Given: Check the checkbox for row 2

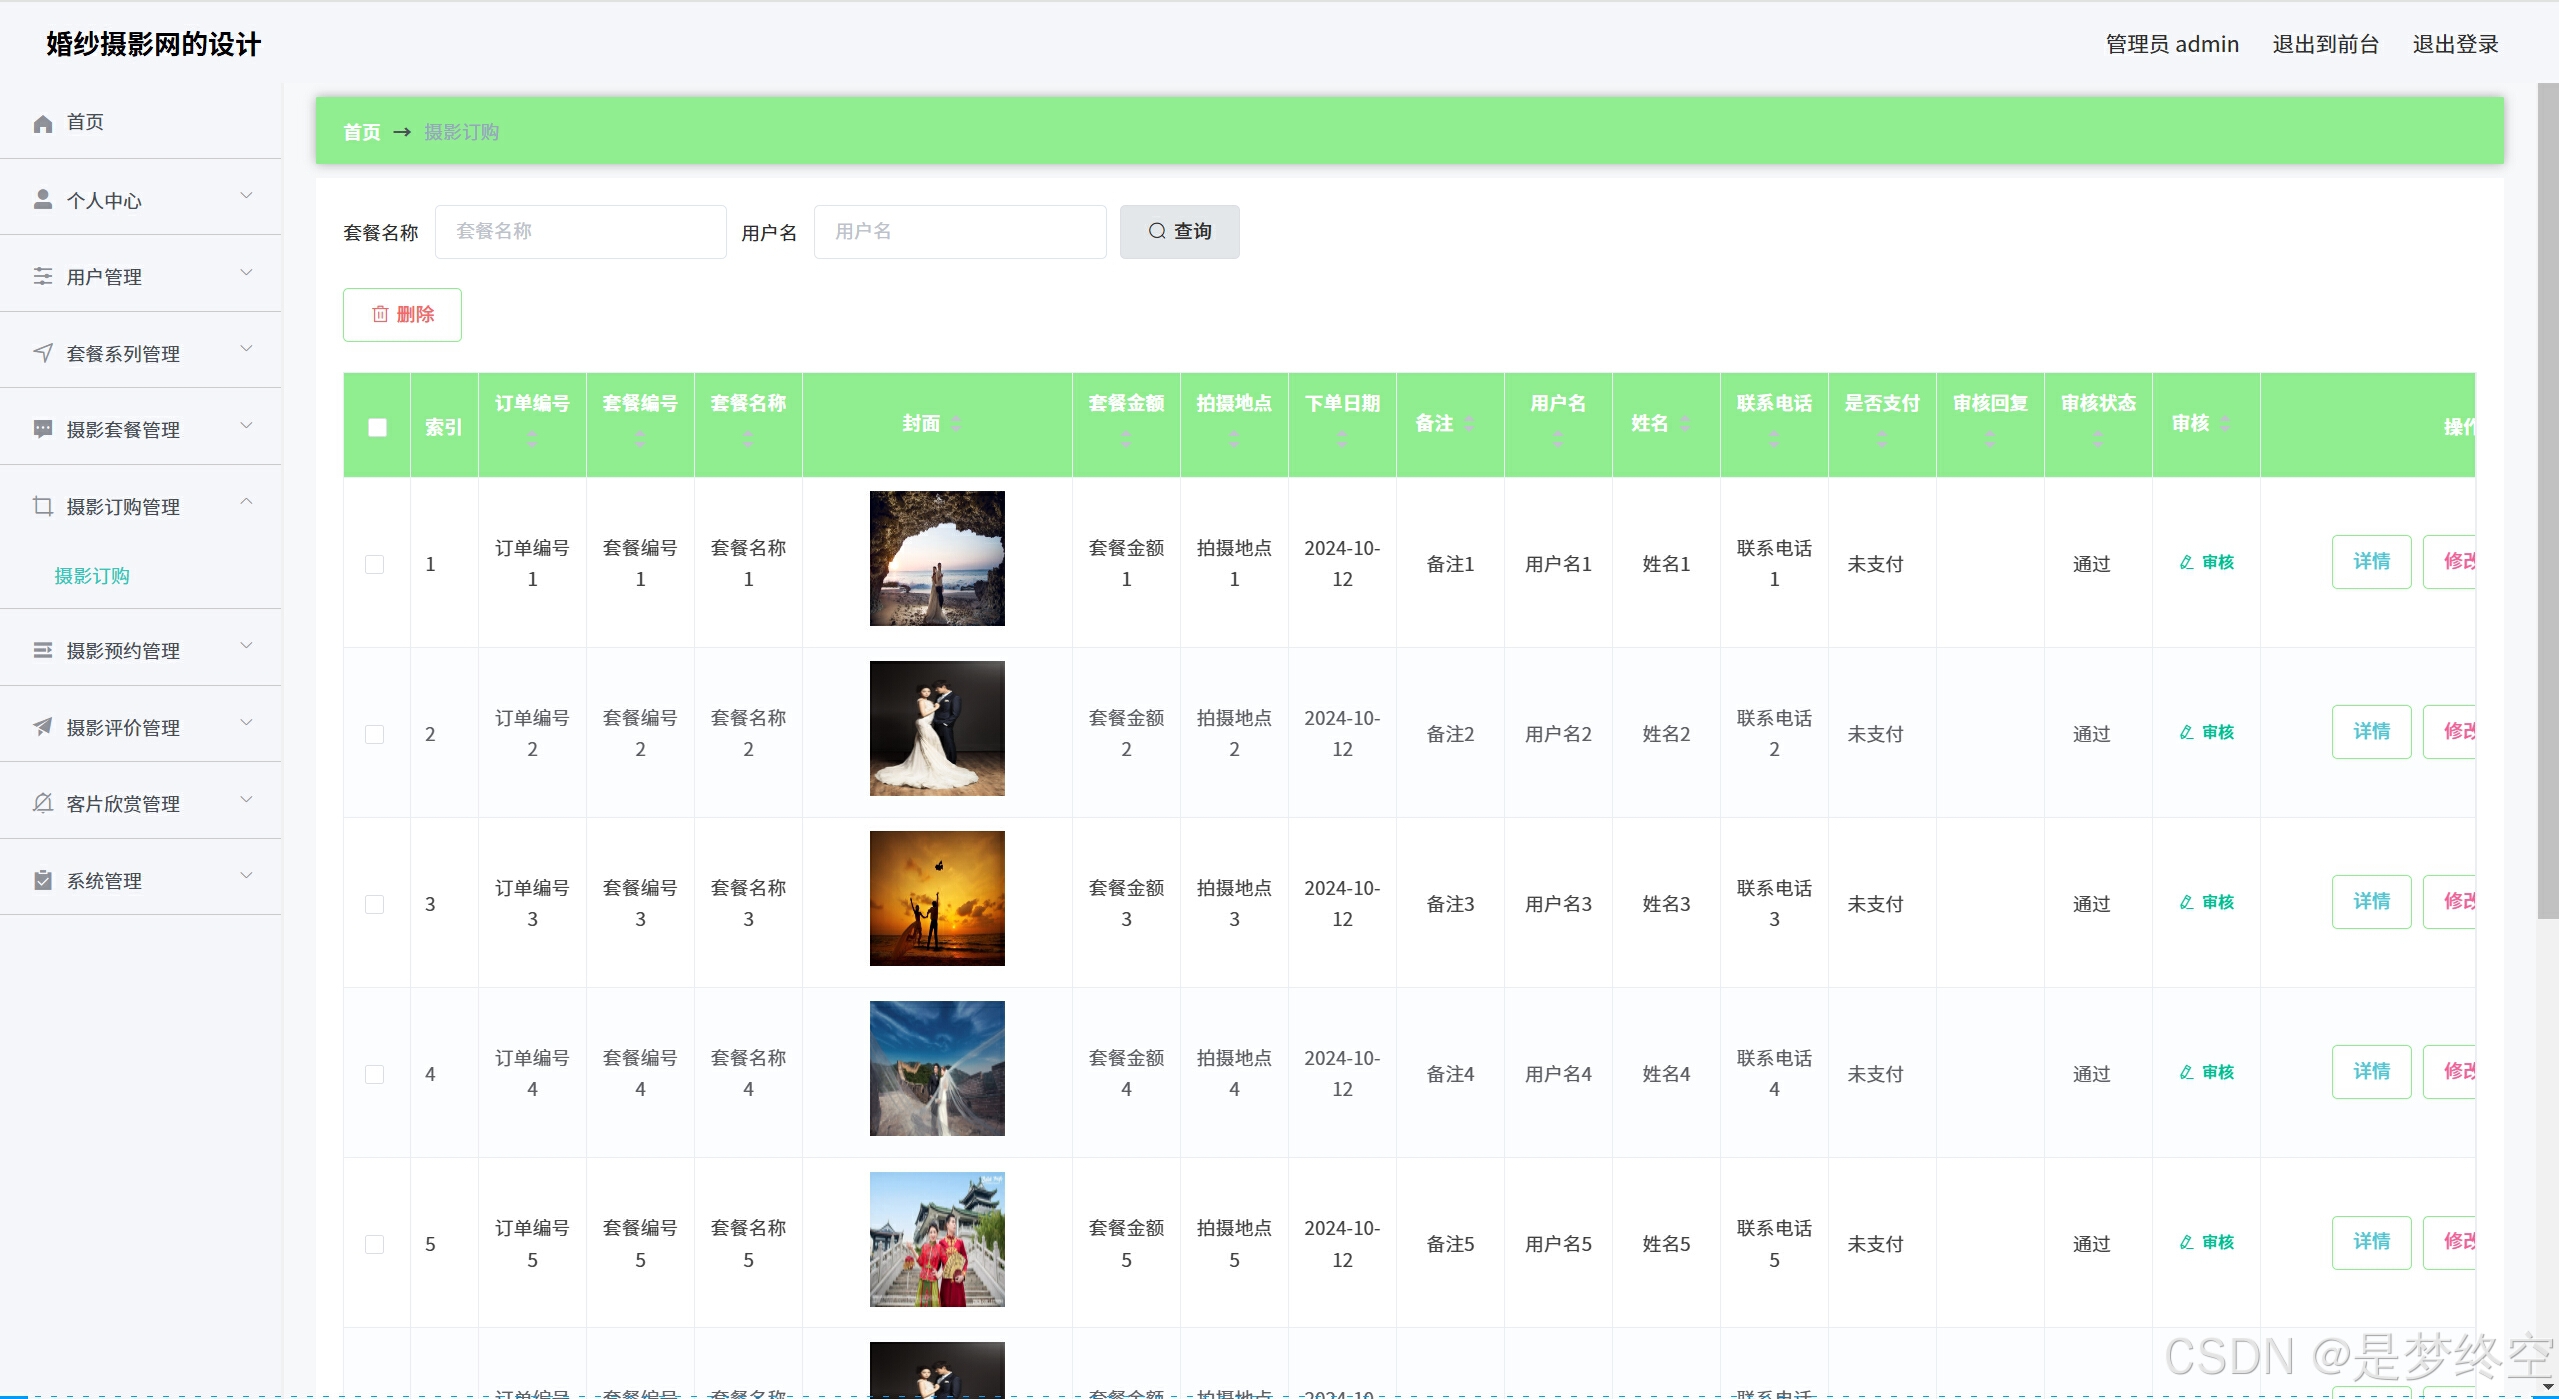Looking at the screenshot, I should pos(375,734).
